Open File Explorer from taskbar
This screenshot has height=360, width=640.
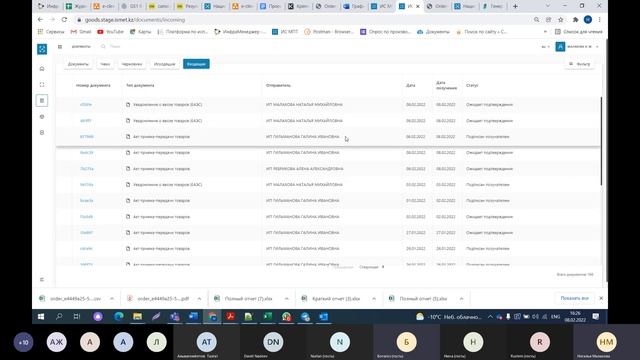pyautogui.click(x=138, y=316)
